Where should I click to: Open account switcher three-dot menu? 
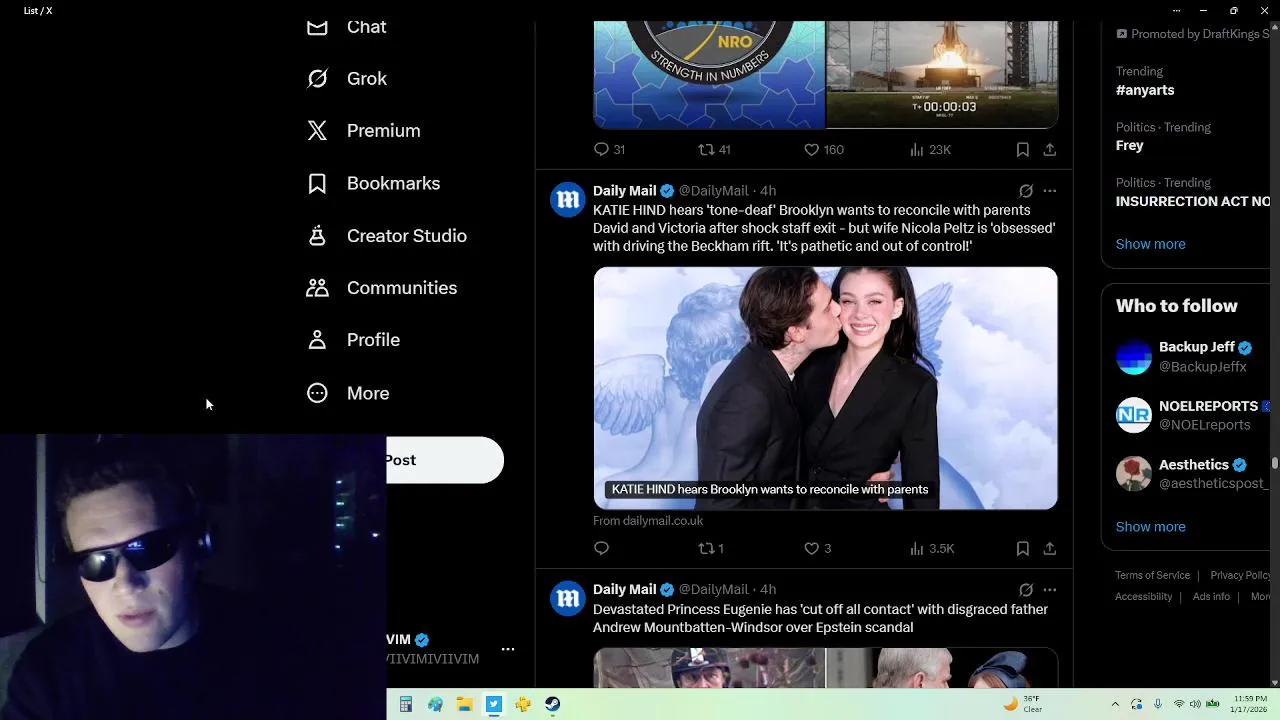[508, 649]
